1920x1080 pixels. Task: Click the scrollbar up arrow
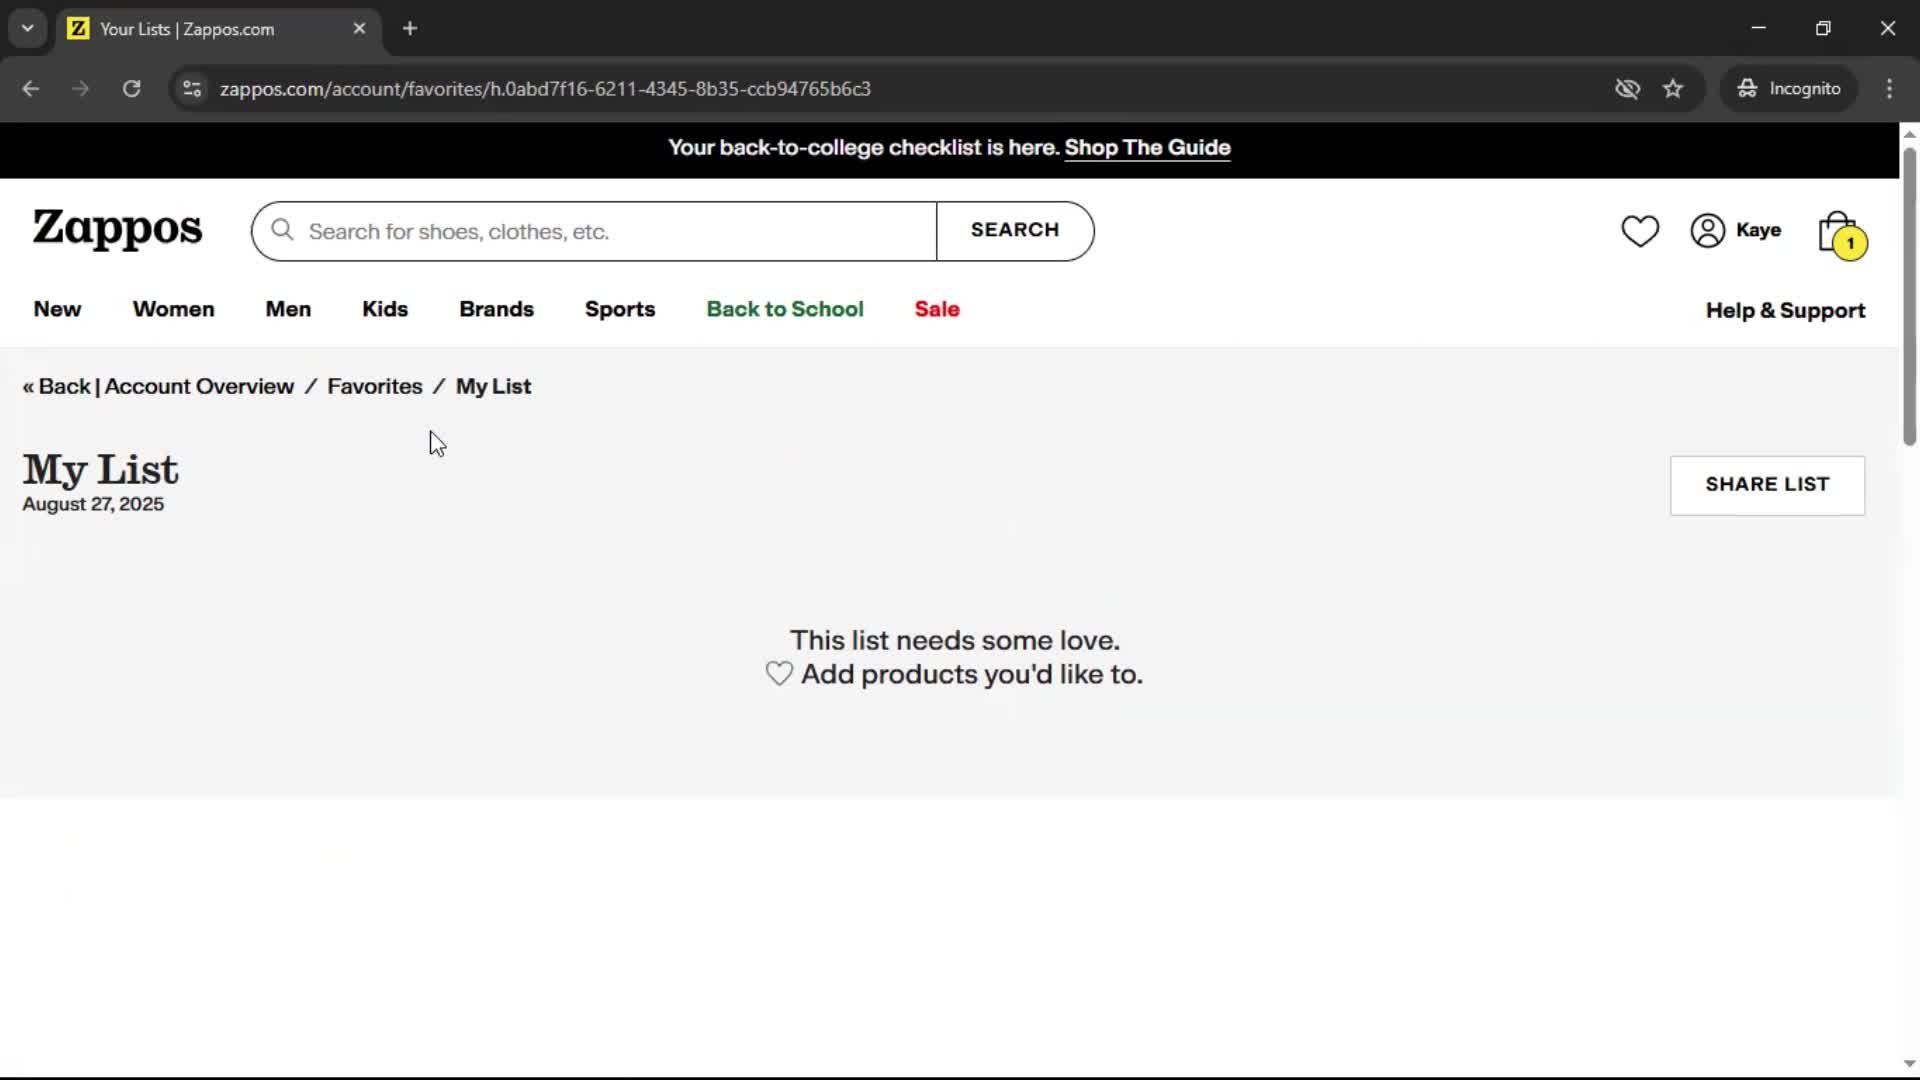pos(1909,133)
